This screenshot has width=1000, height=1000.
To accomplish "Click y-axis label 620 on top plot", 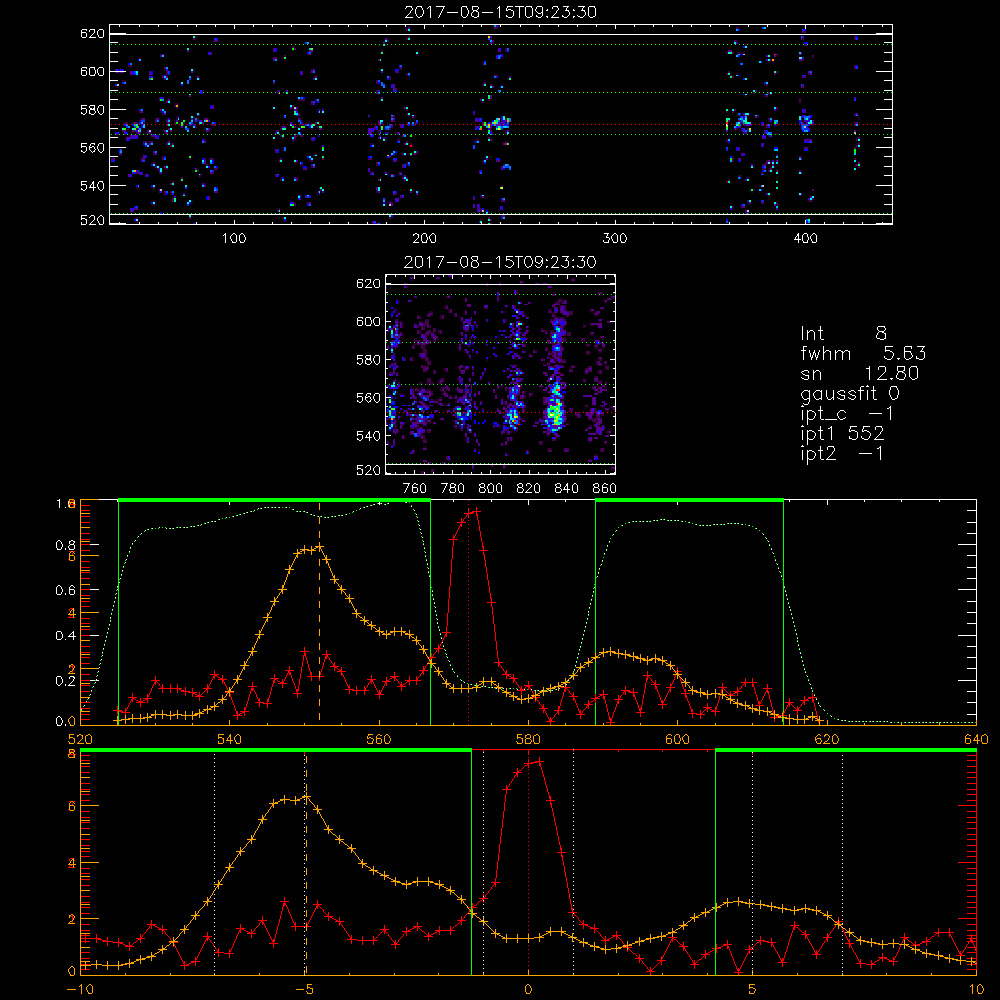I will (x=92, y=33).
